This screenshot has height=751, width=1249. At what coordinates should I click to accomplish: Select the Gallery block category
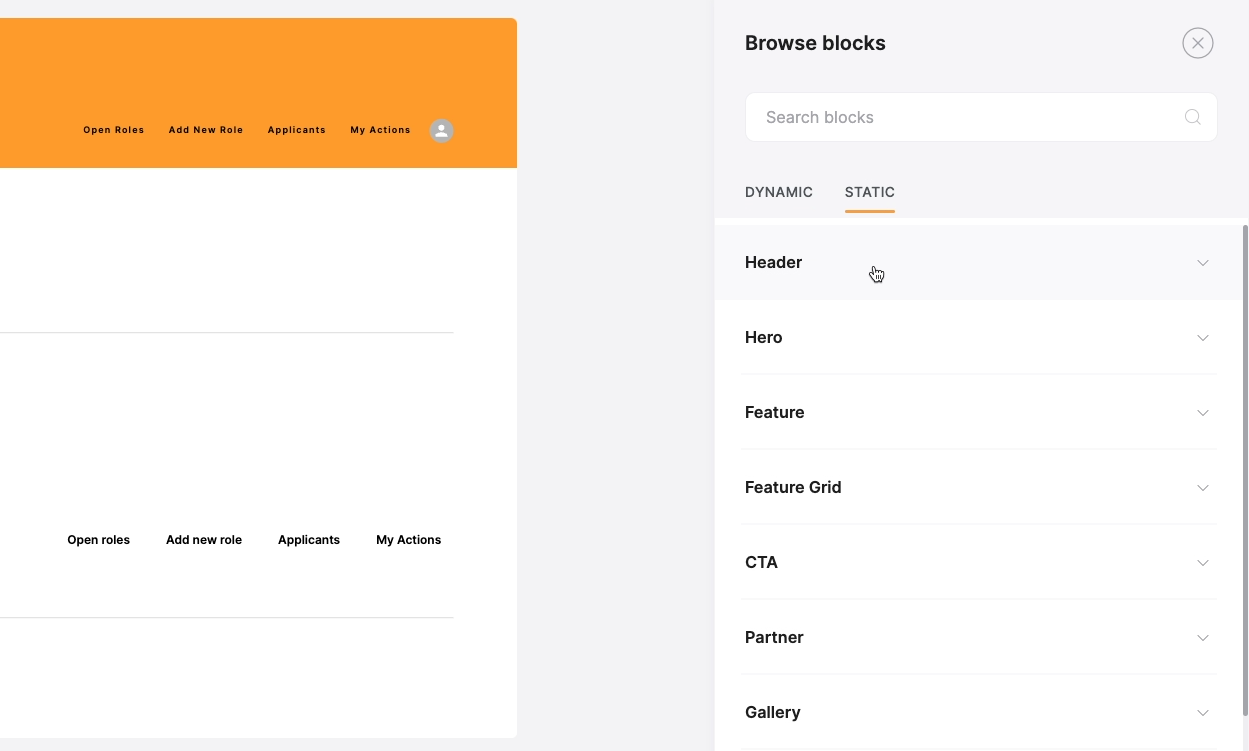tap(978, 712)
